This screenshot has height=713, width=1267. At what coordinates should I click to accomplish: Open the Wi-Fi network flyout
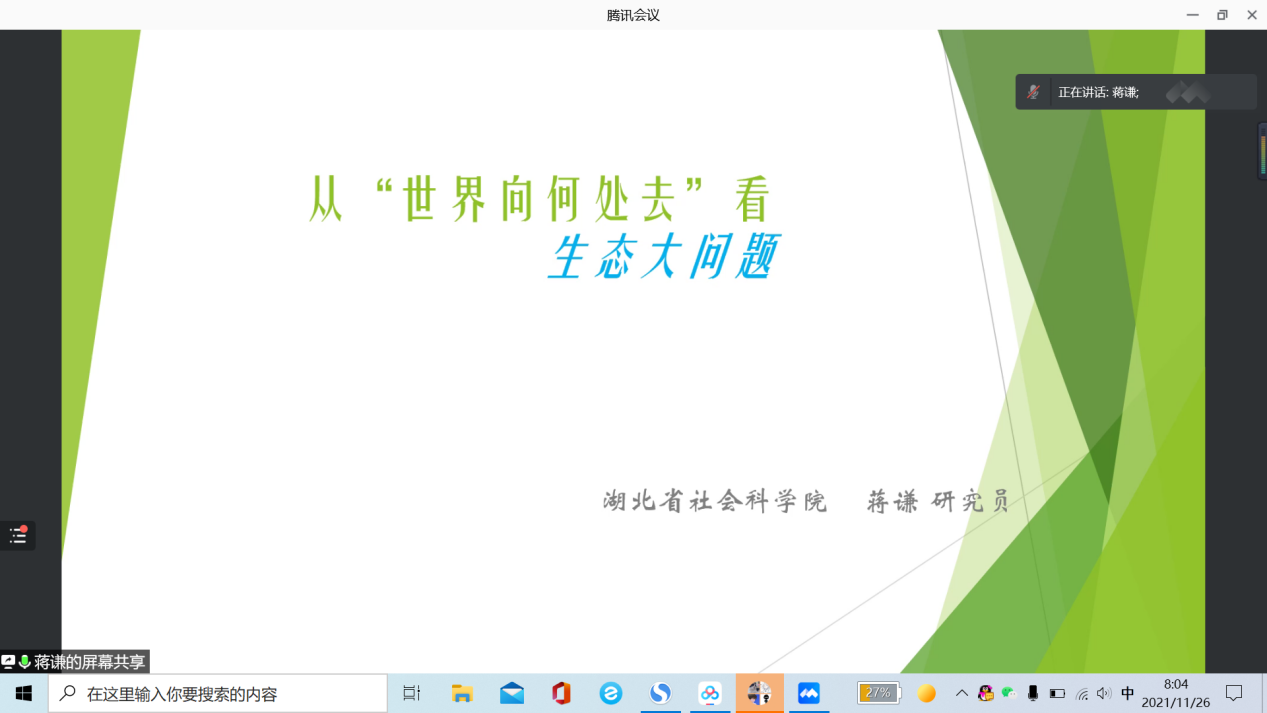tap(1081, 693)
